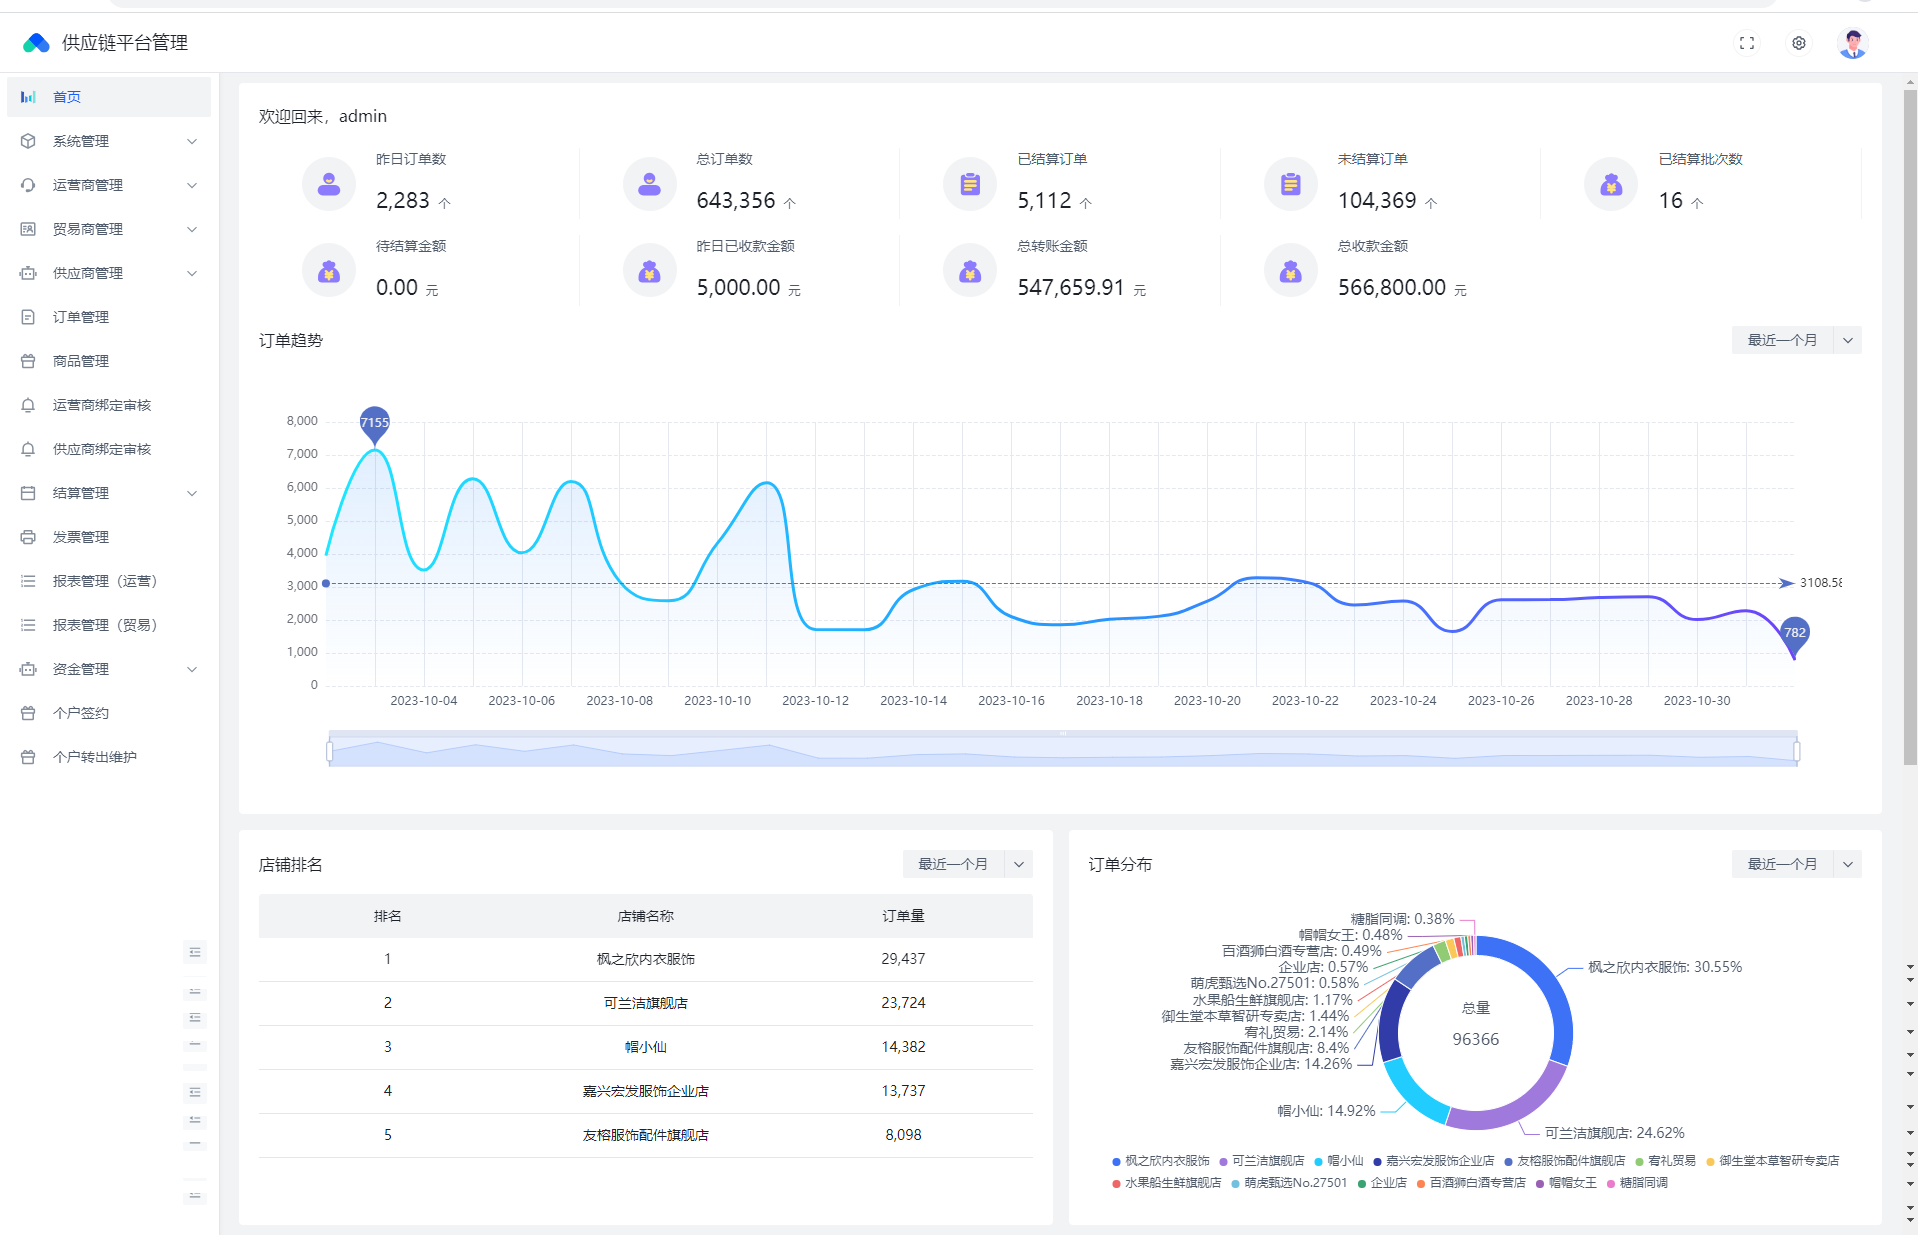Click shop name 可兰洁旗舰店 in ranking table

point(645,1003)
